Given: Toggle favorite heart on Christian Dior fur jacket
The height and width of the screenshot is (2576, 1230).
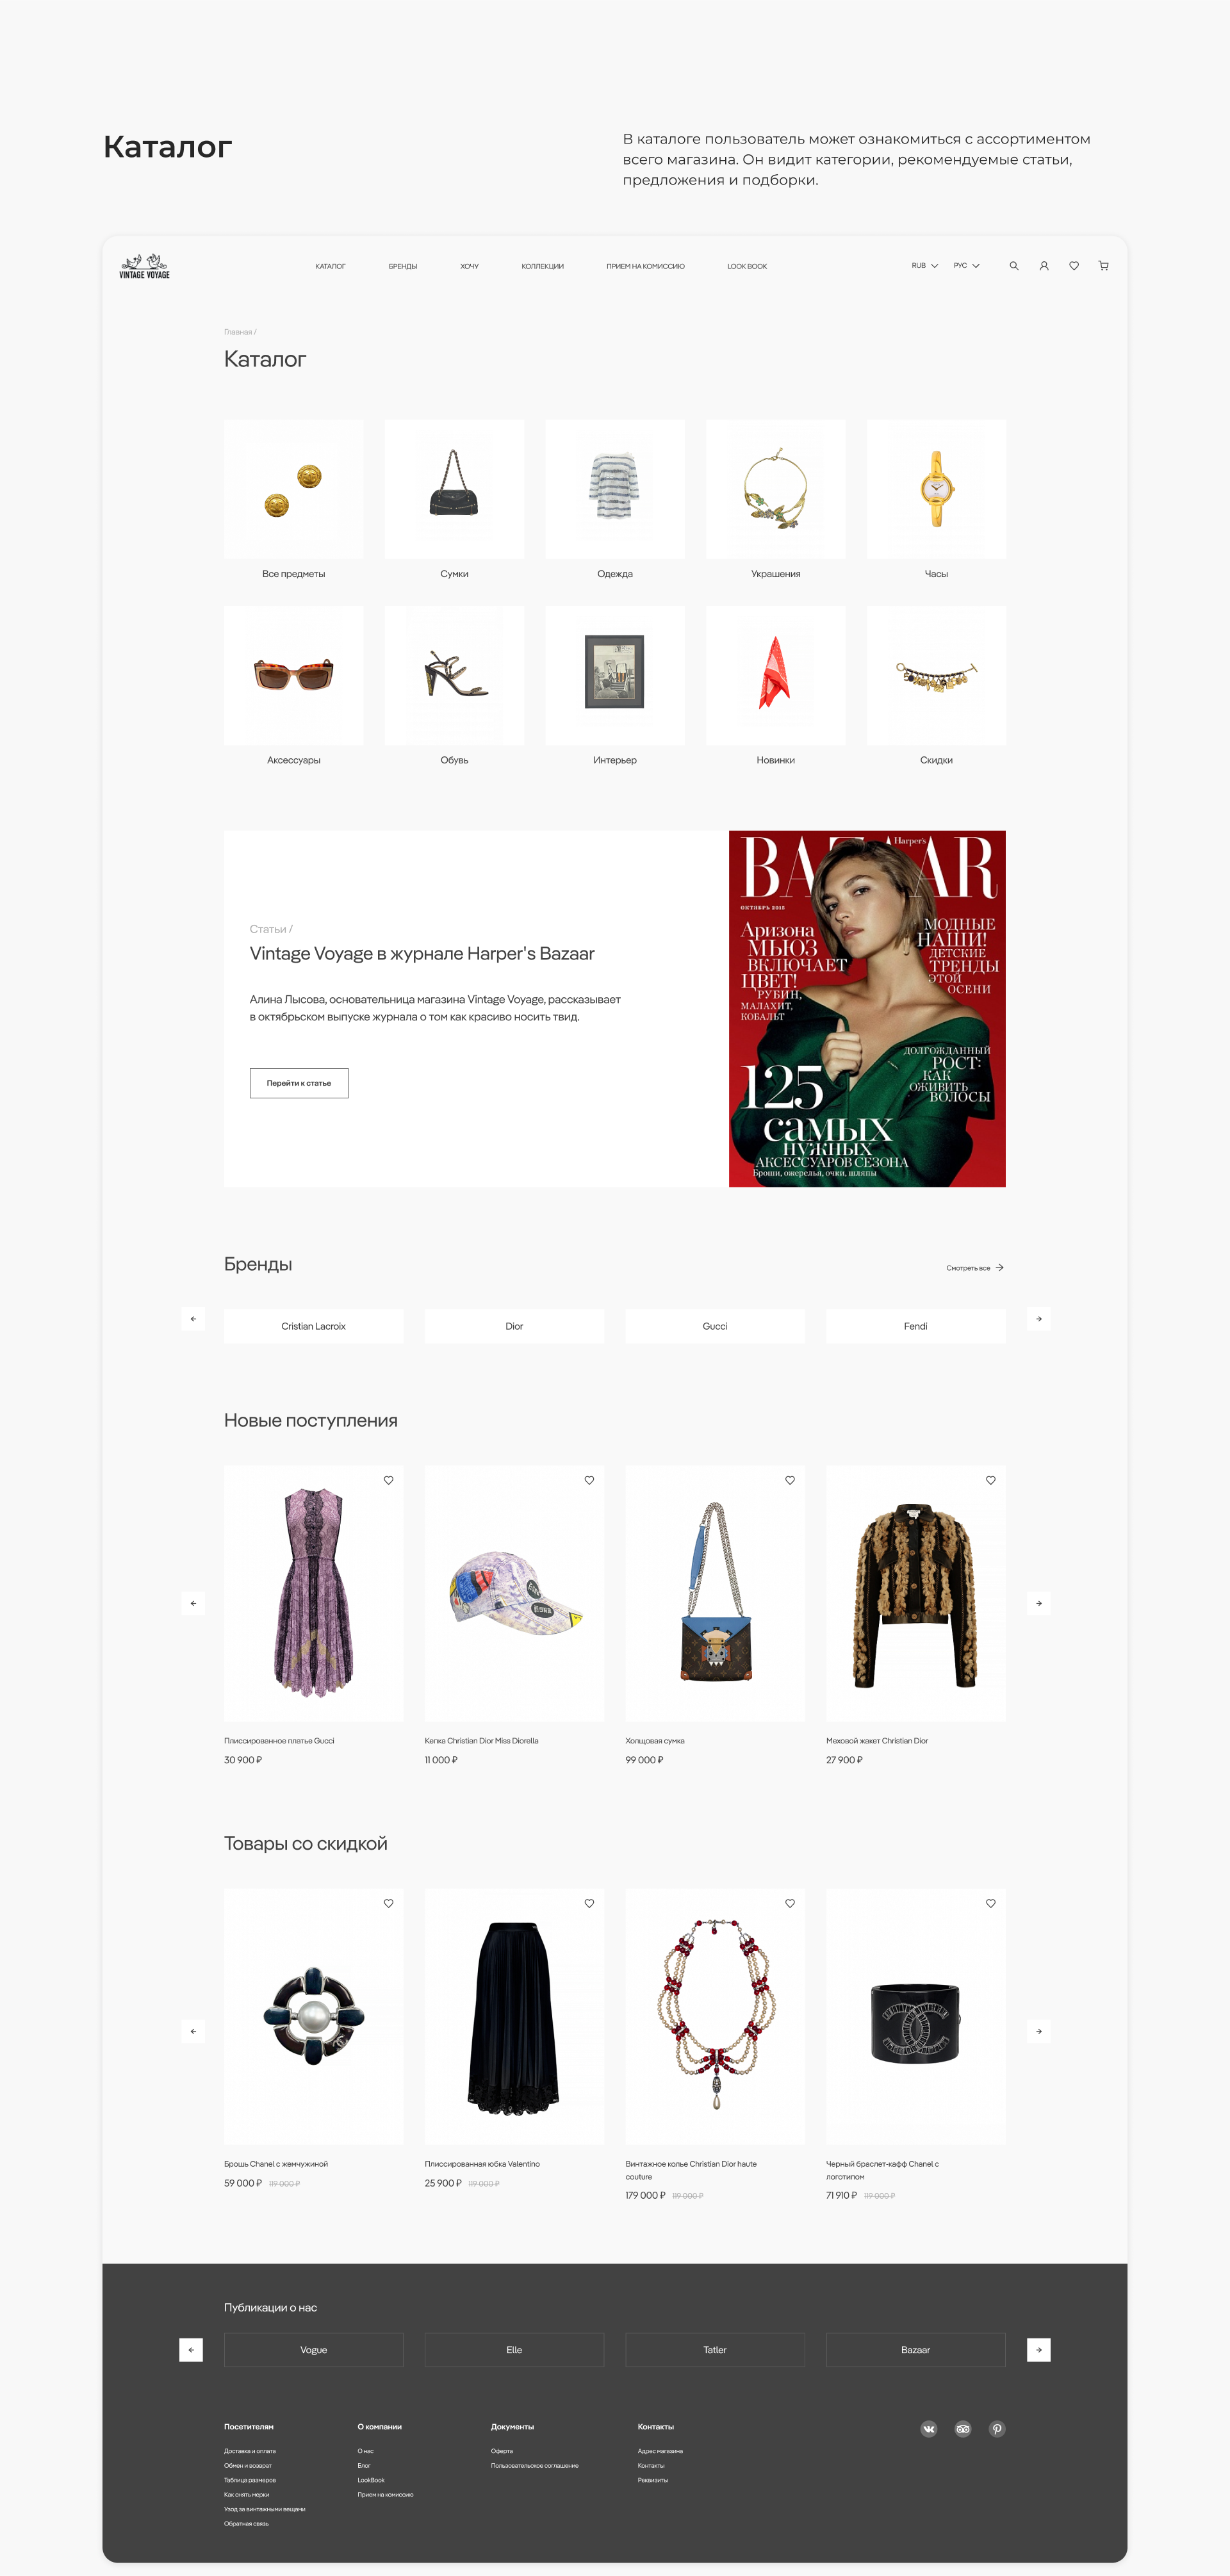Looking at the screenshot, I should (x=991, y=1480).
